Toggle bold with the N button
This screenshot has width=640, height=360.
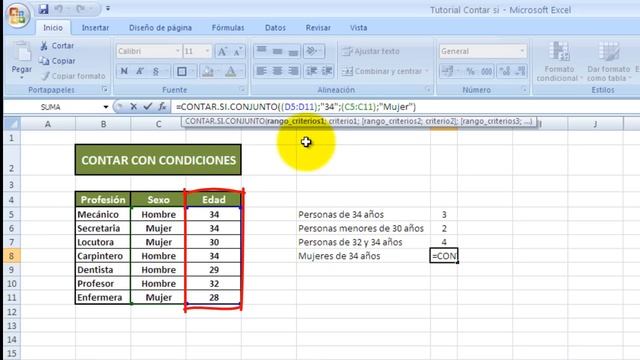point(124,71)
